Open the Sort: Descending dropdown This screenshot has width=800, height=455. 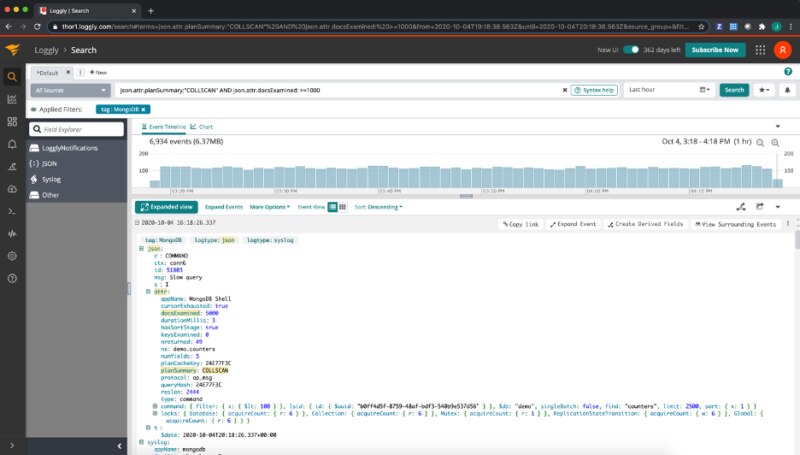pos(378,207)
